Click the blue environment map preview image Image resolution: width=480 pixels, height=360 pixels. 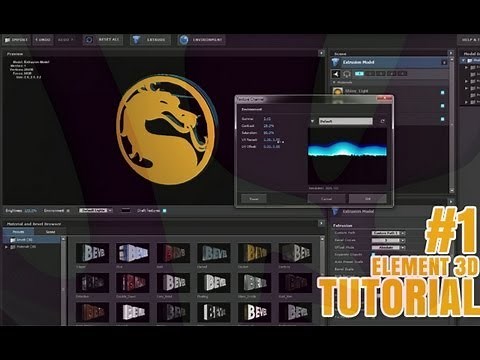347,156
